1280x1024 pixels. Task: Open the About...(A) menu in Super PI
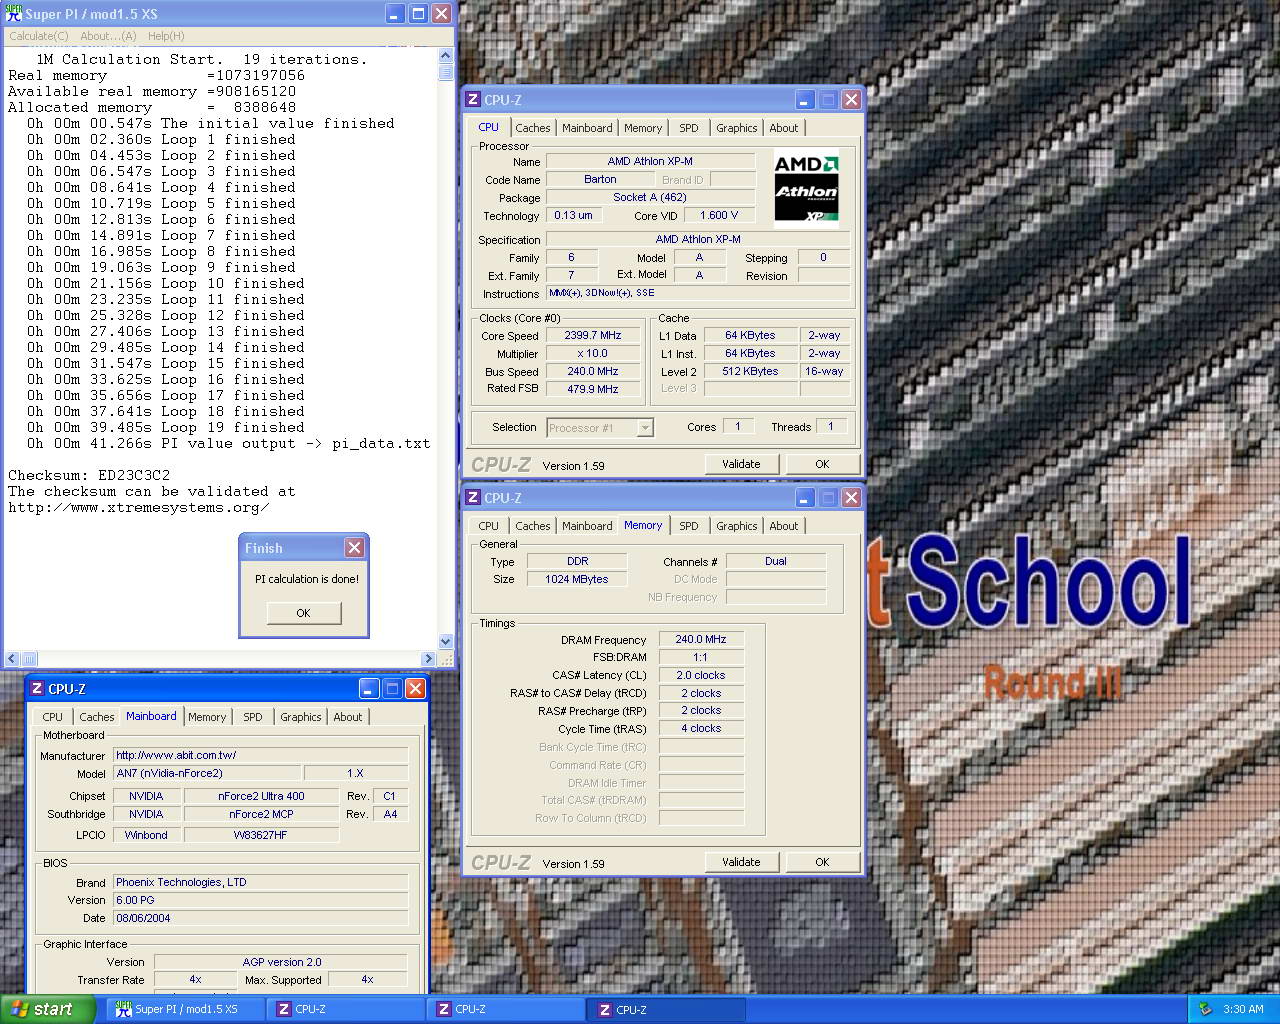pyautogui.click(x=108, y=36)
